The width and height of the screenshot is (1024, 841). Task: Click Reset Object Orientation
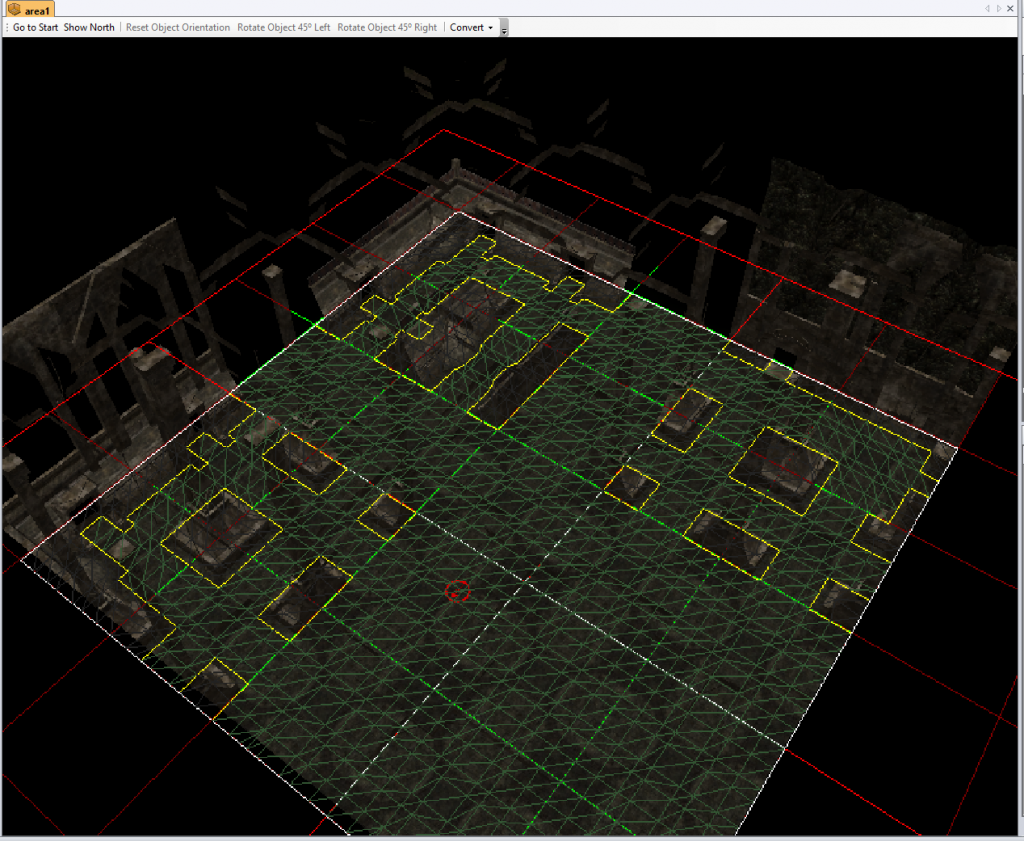tap(177, 27)
